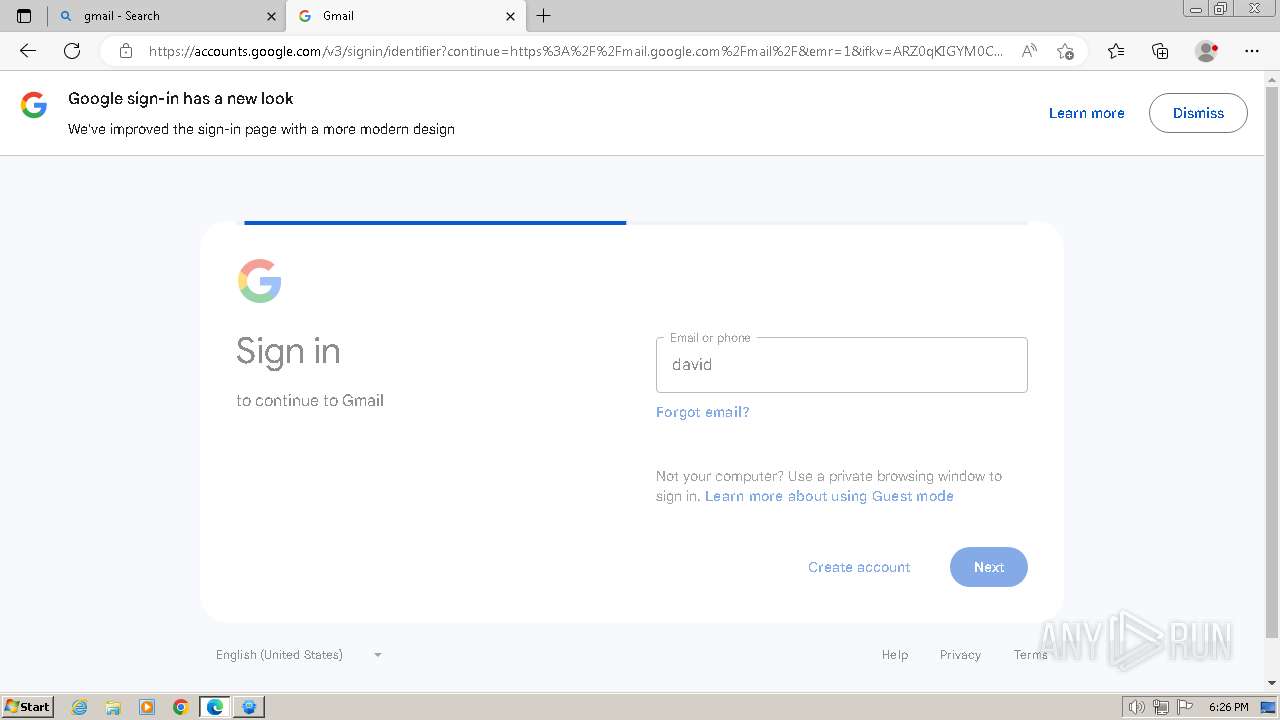Open the Favorites list icon
Viewport: 1280px width, 720px height.
tap(1116, 51)
